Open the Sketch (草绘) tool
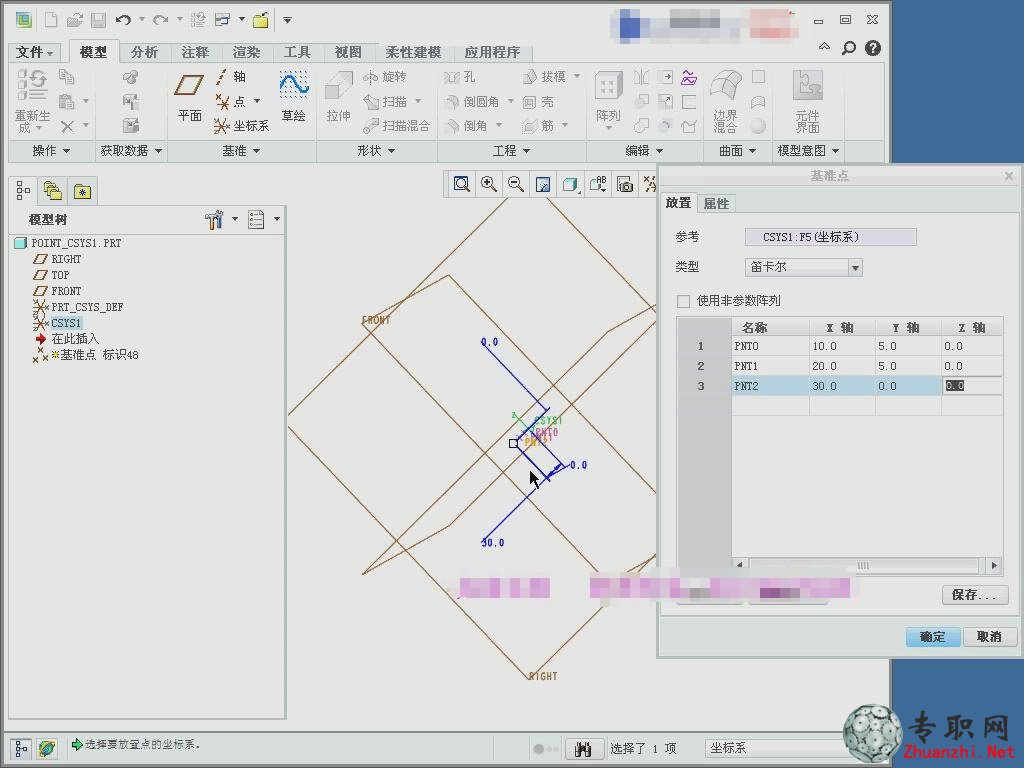The height and width of the screenshot is (768, 1024). tap(293, 97)
